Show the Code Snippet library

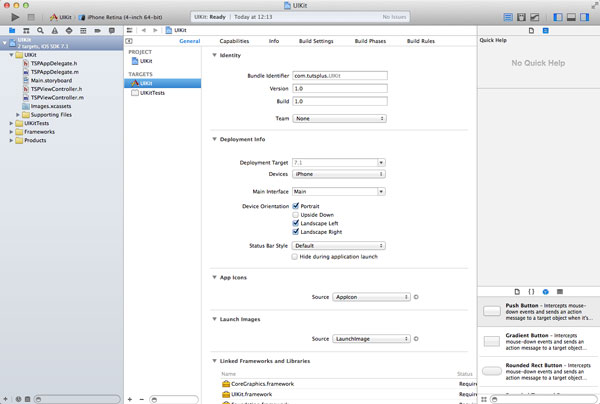click(531, 292)
